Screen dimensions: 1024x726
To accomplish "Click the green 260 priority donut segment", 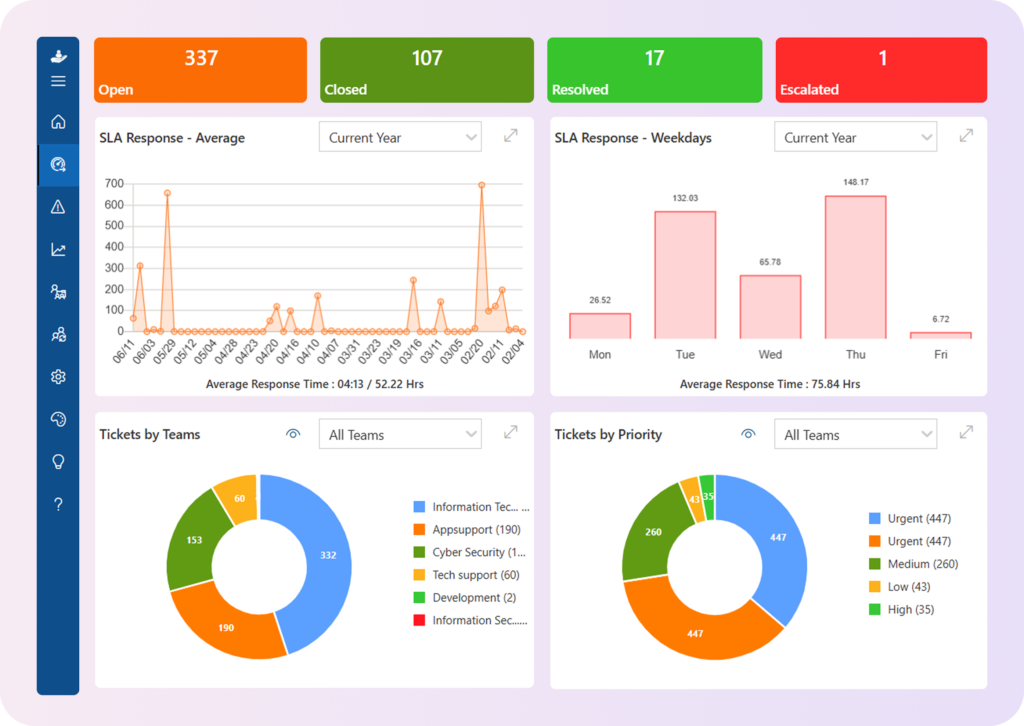I will (653, 532).
